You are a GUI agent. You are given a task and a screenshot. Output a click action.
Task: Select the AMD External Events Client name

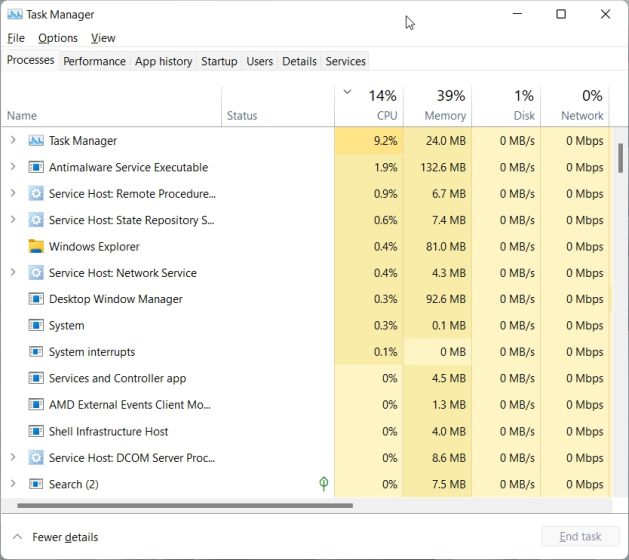[130, 405]
